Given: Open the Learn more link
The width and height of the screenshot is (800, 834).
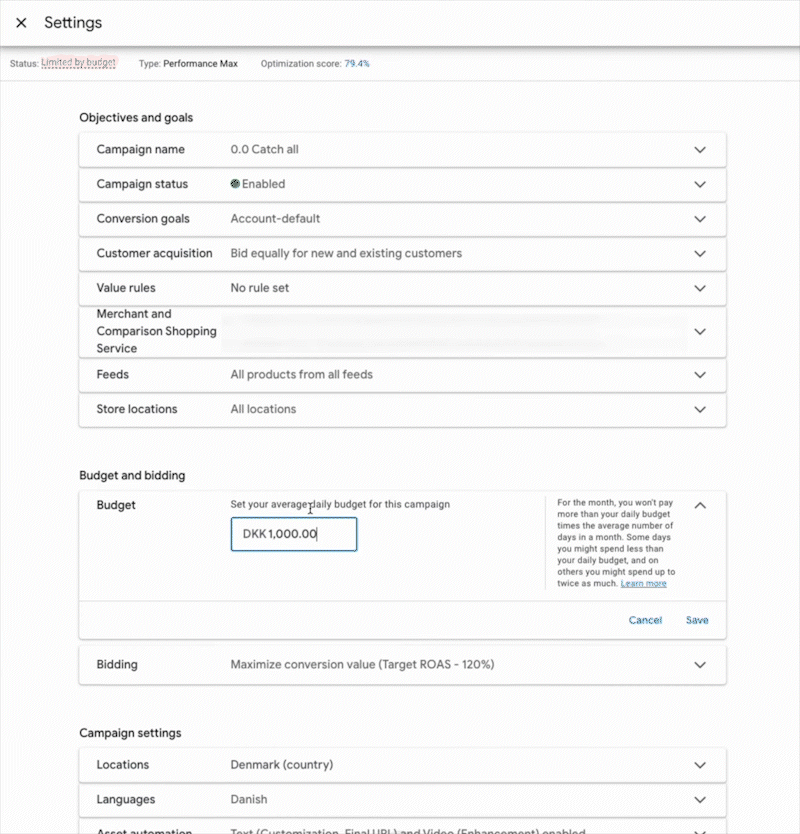Looking at the screenshot, I should [643, 583].
